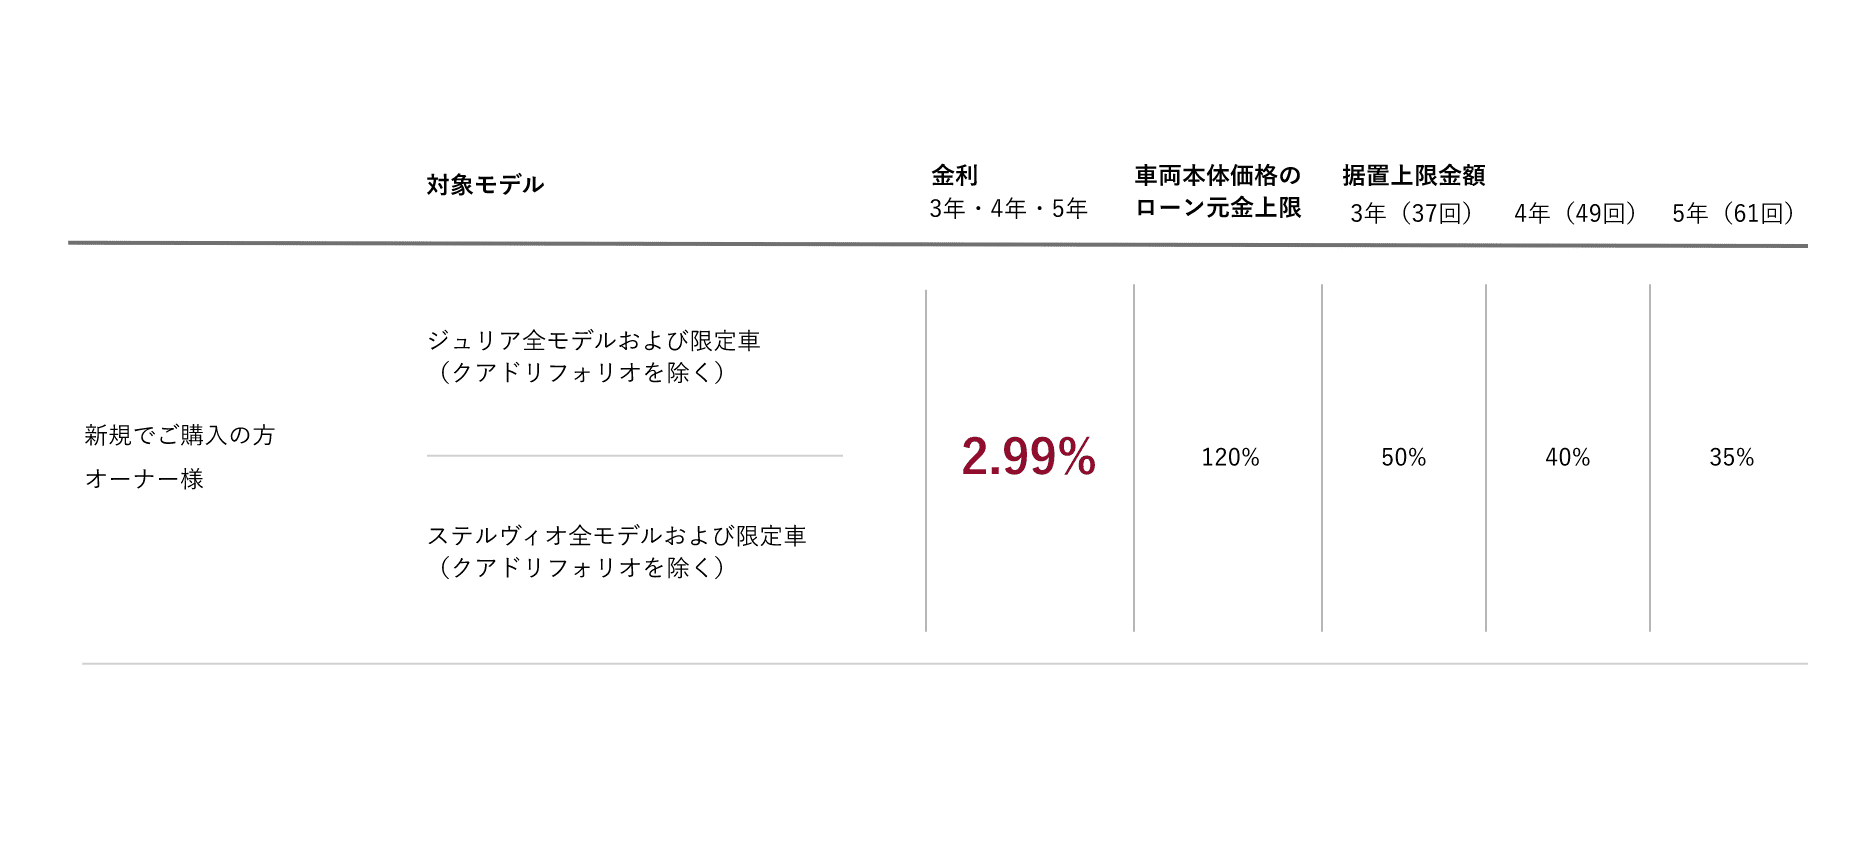
Task: Click the red 2.99% interest rate
Action: point(1028,457)
